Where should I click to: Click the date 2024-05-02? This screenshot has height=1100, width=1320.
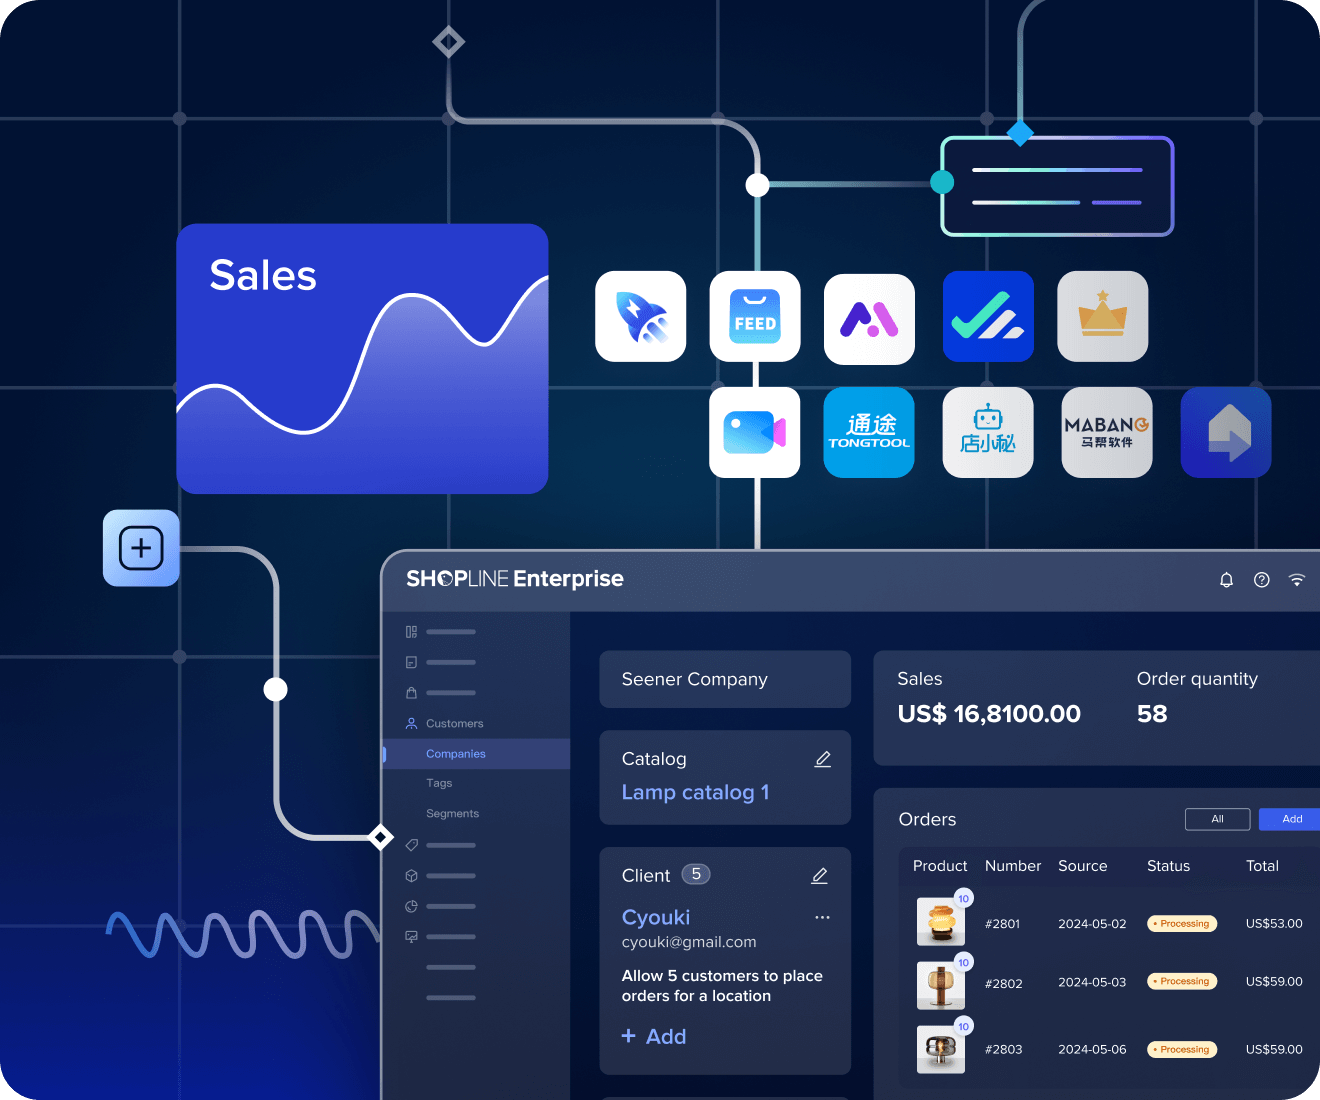[x=1092, y=924]
